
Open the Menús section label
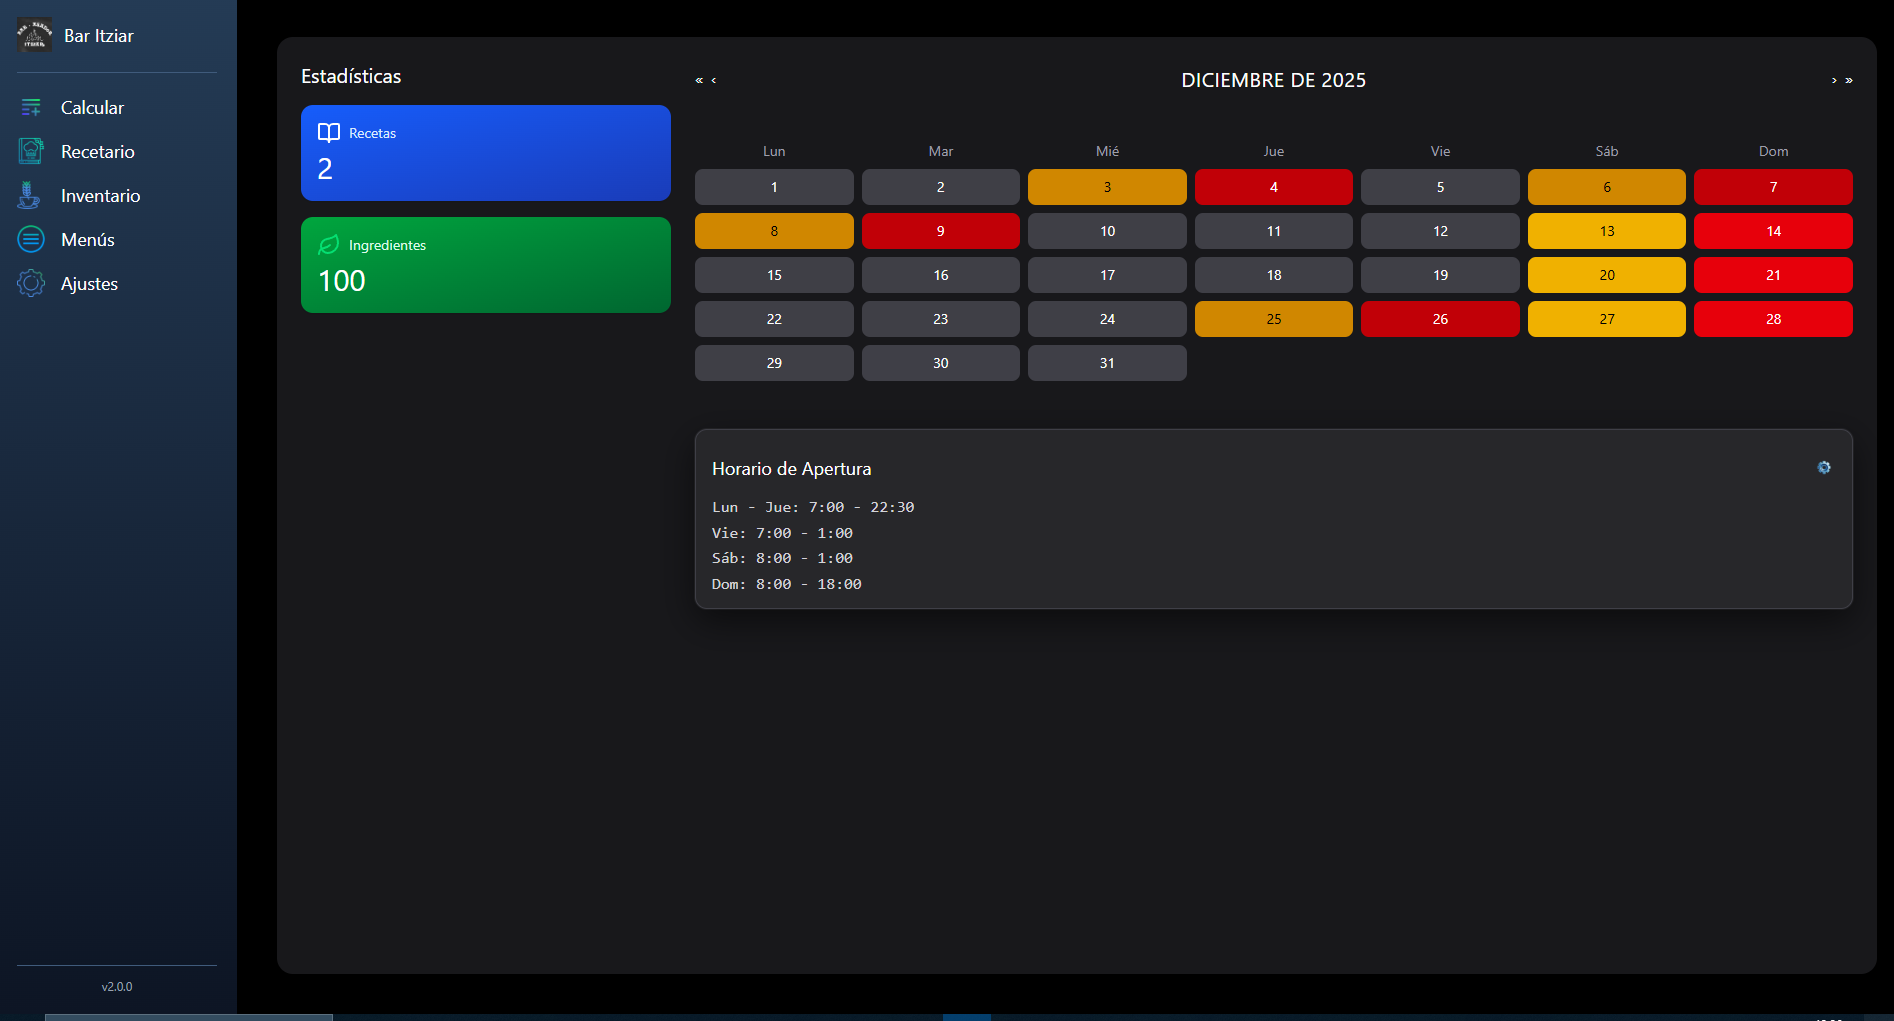88,240
